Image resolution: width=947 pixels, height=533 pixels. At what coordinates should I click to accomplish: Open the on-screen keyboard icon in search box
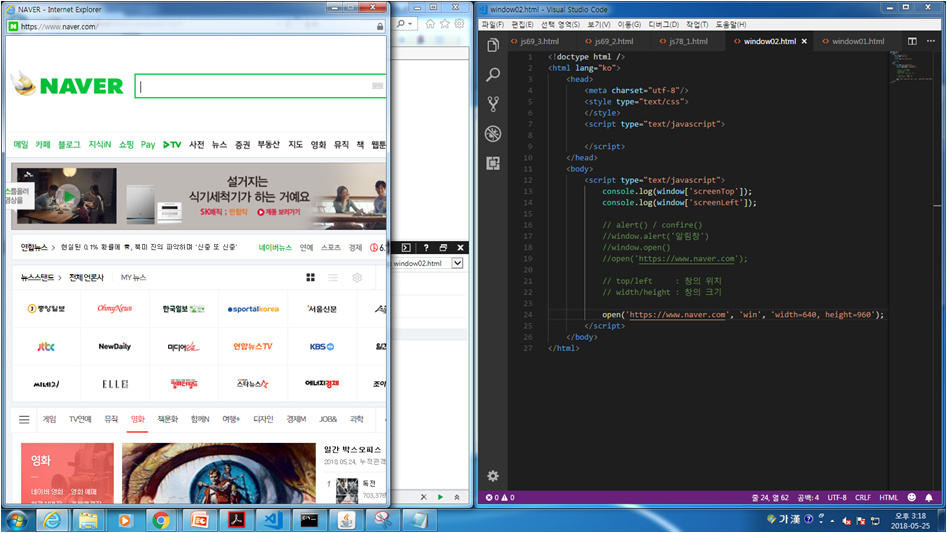point(377,86)
